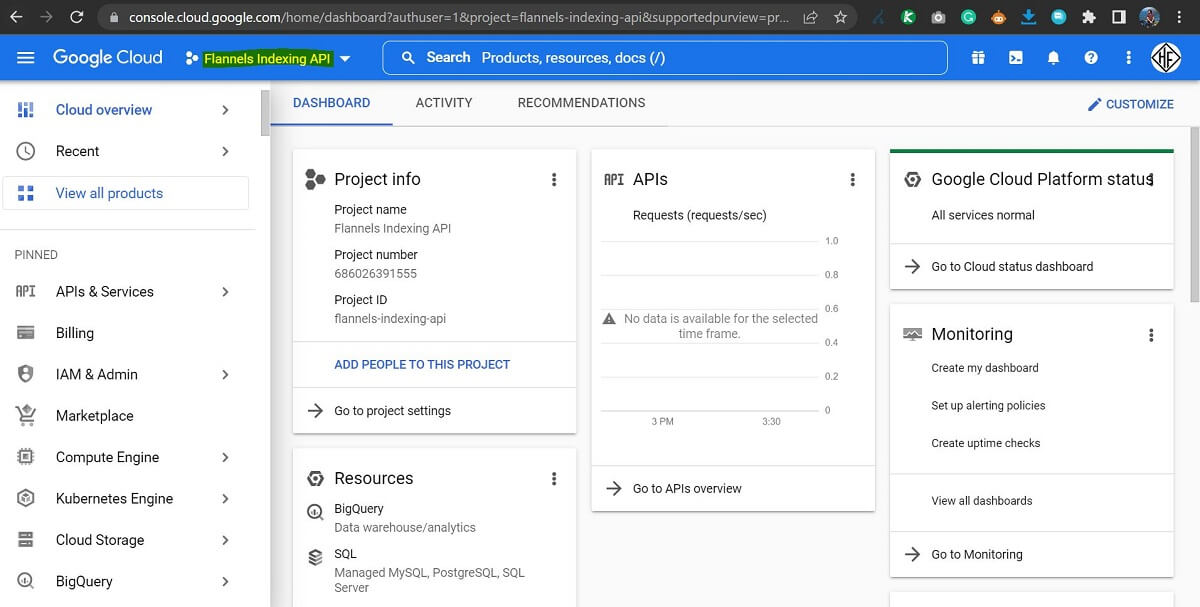The height and width of the screenshot is (607, 1200).
Task: Open SQL resource in Resources card
Action: (345, 554)
